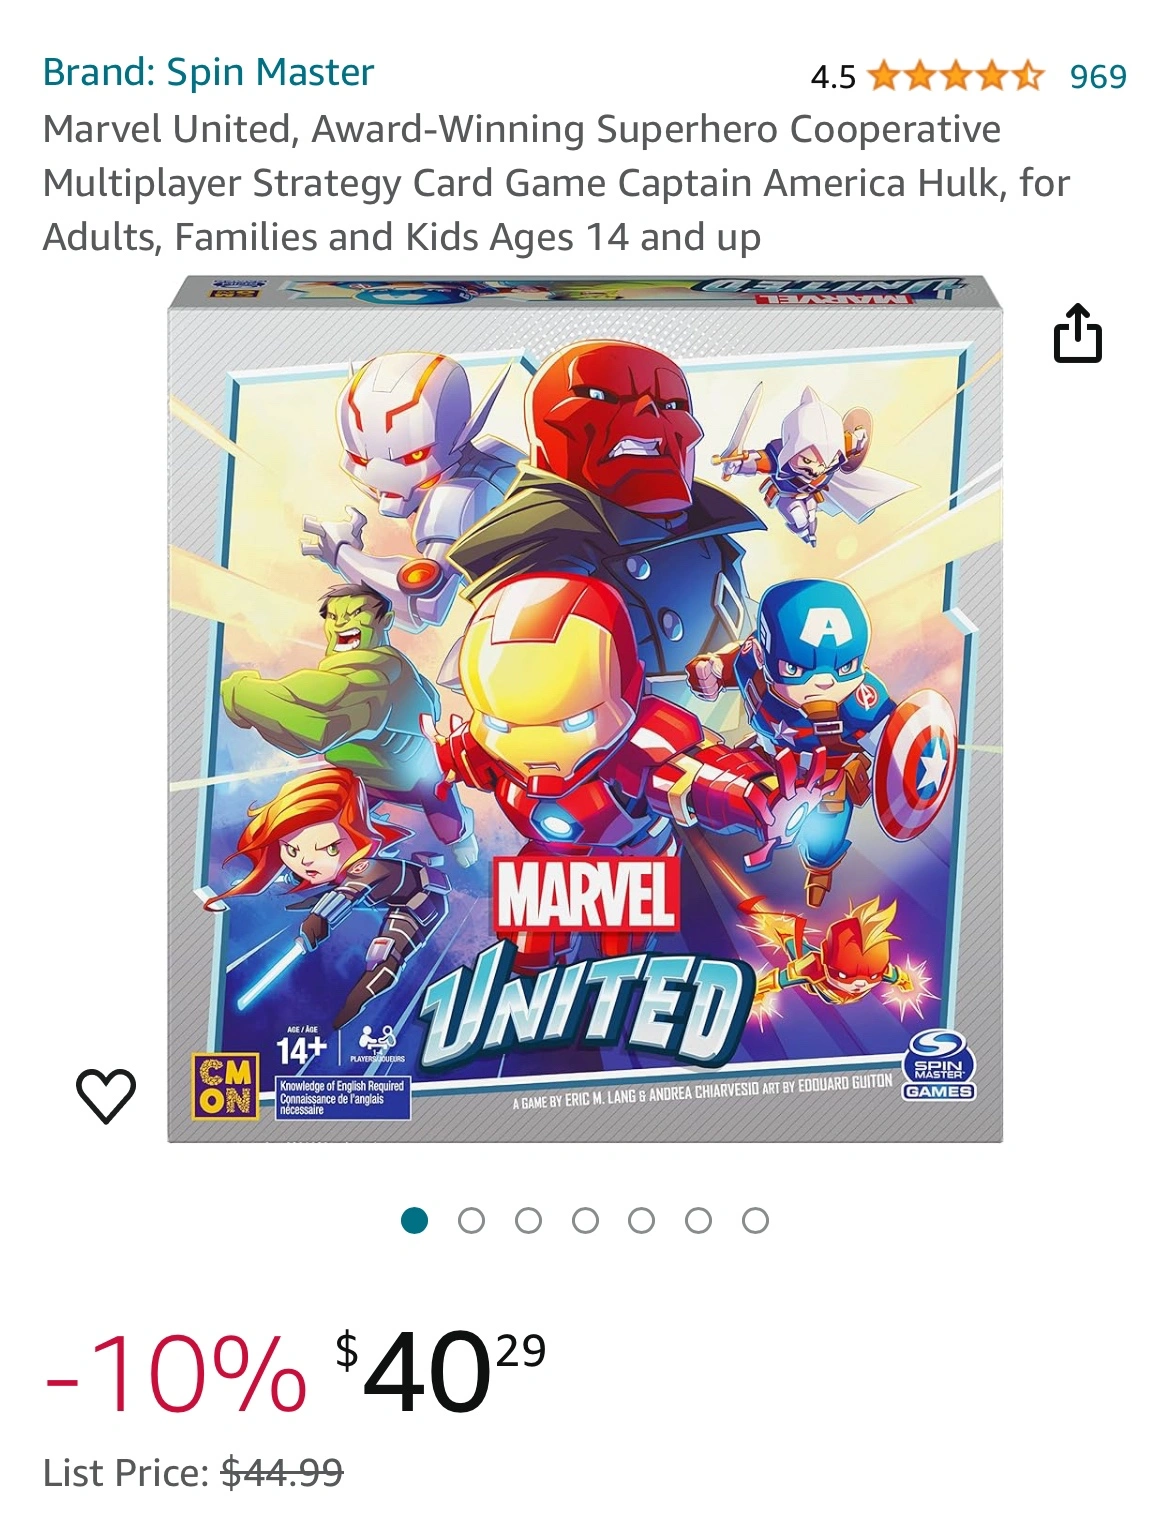The height and width of the screenshot is (1540, 1170).
Task: Jump to the last carousel image dot
Action: [x=756, y=1220]
